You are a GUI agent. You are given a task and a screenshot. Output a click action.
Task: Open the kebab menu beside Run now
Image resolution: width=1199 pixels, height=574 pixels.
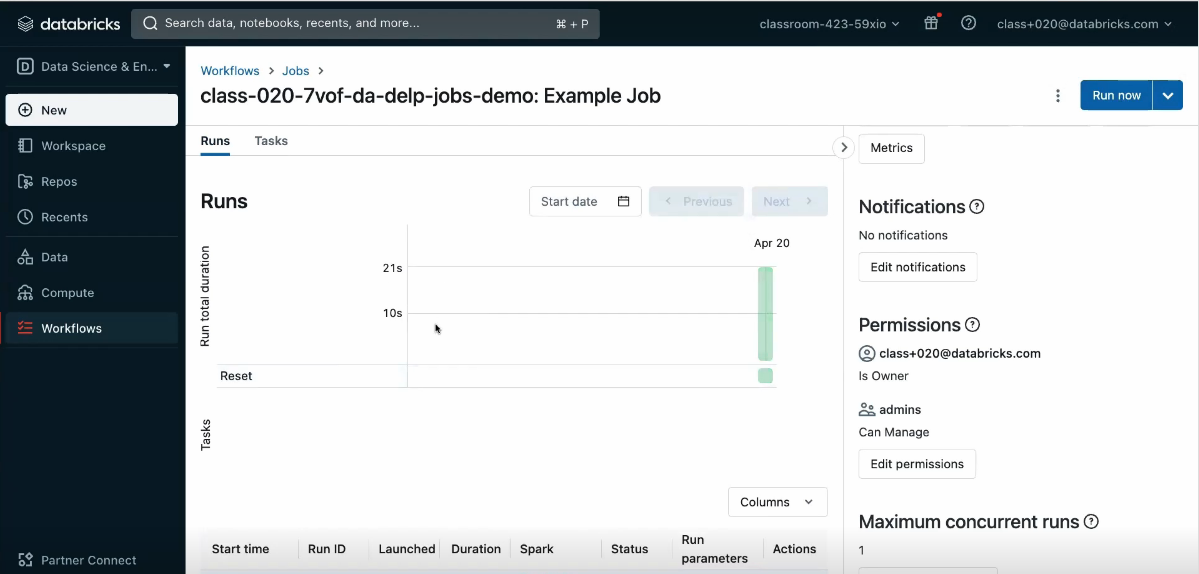pyautogui.click(x=1058, y=96)
